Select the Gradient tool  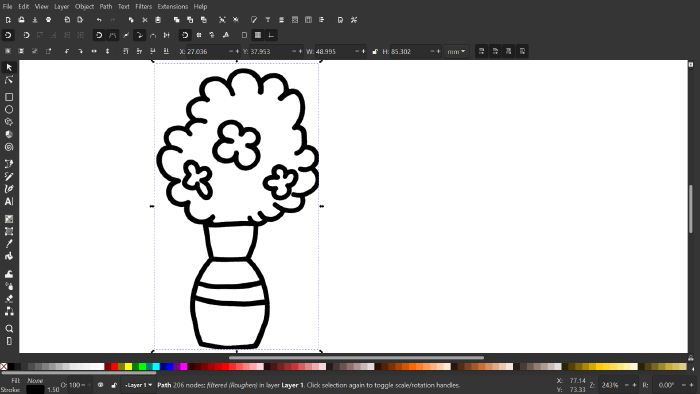click(x=9, y=219)
